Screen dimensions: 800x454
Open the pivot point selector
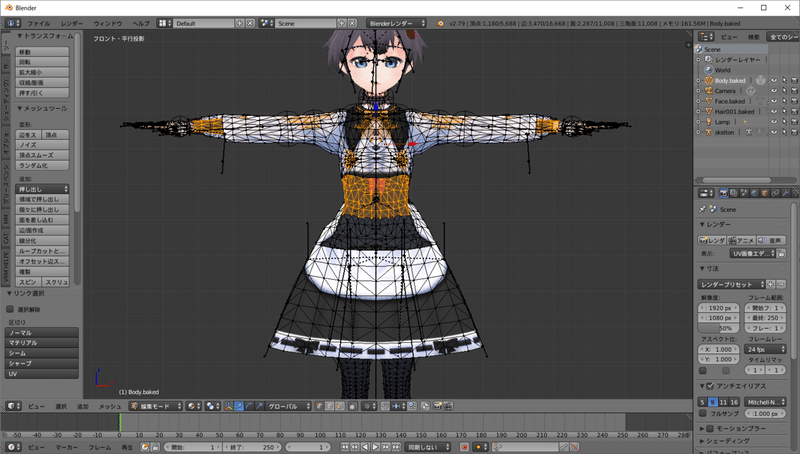point(211,406)
